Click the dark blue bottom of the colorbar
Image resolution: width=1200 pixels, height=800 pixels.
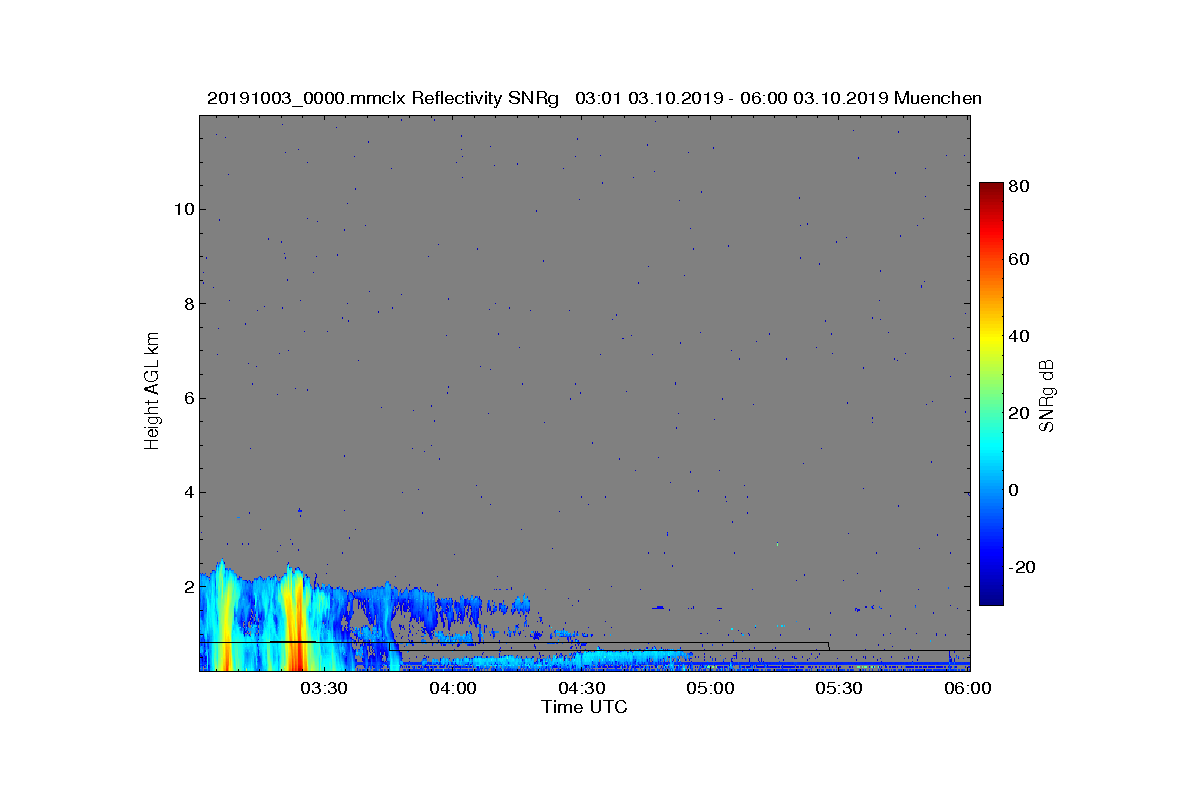(991, 596)
